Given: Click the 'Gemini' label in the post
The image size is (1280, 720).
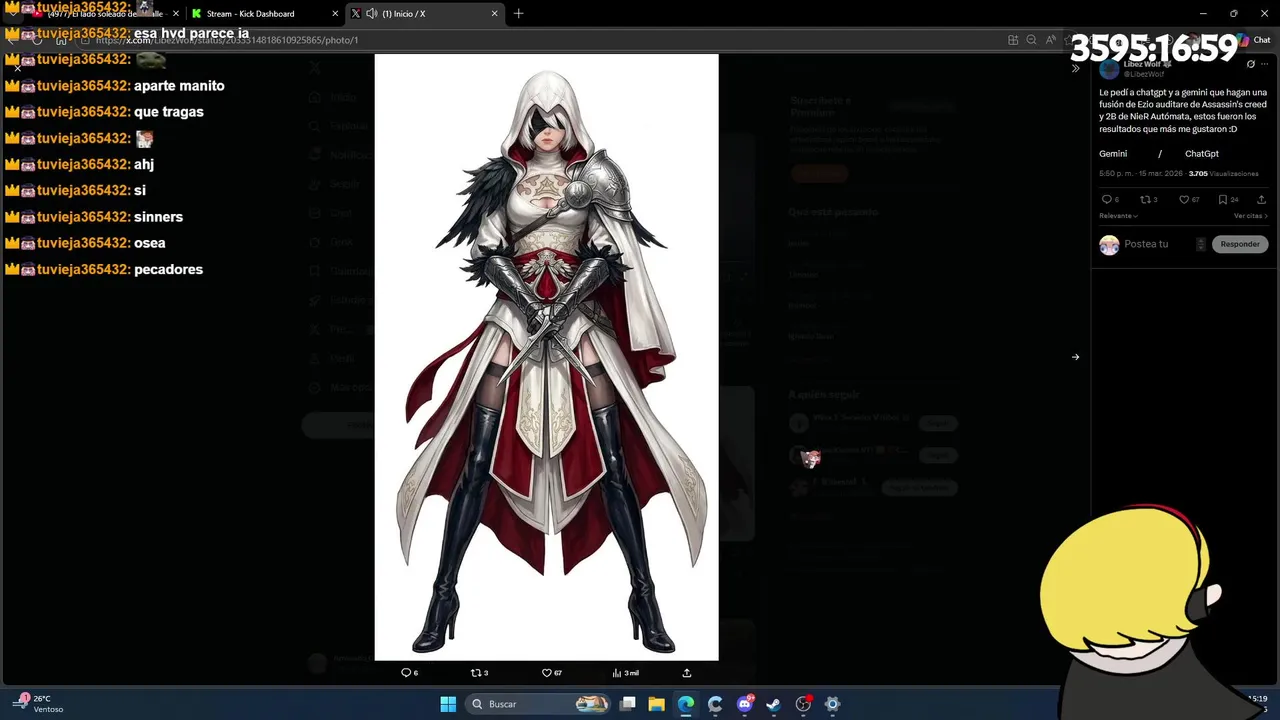Looking at the screenshot, I should (x=1113, y=154).
